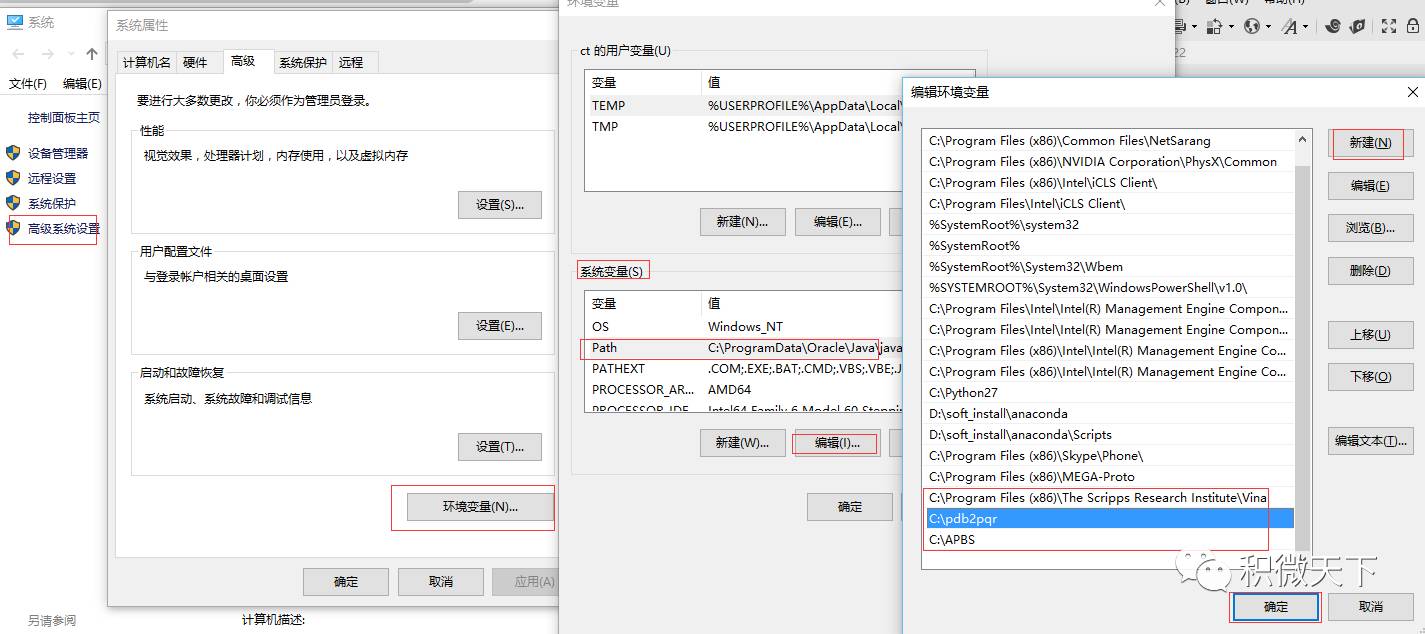
Task: Click 变量 column header in system variables
Action: [x=644, y=303]
